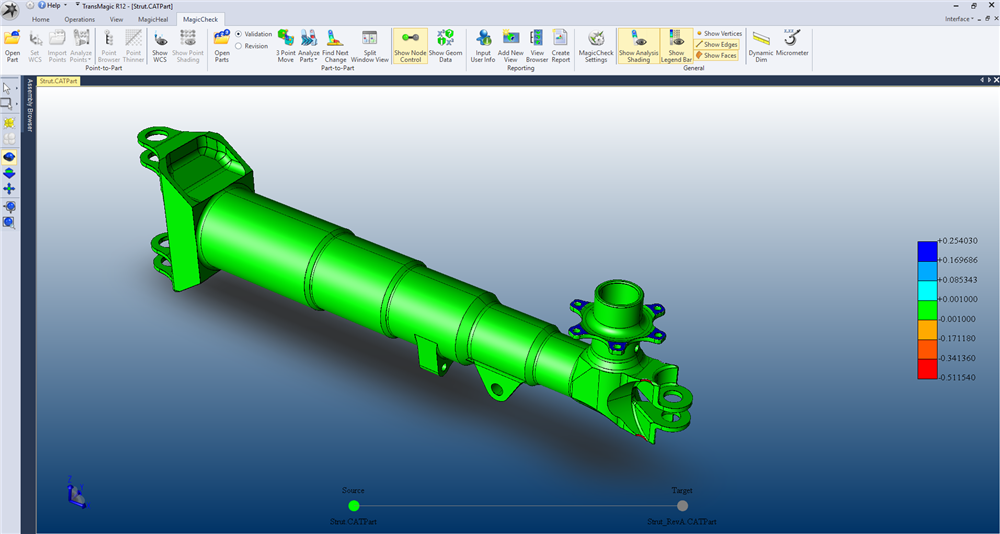Open the Operations ribbon tab
Viewport: 1000px width, 534px height.
tap(80, 19)
